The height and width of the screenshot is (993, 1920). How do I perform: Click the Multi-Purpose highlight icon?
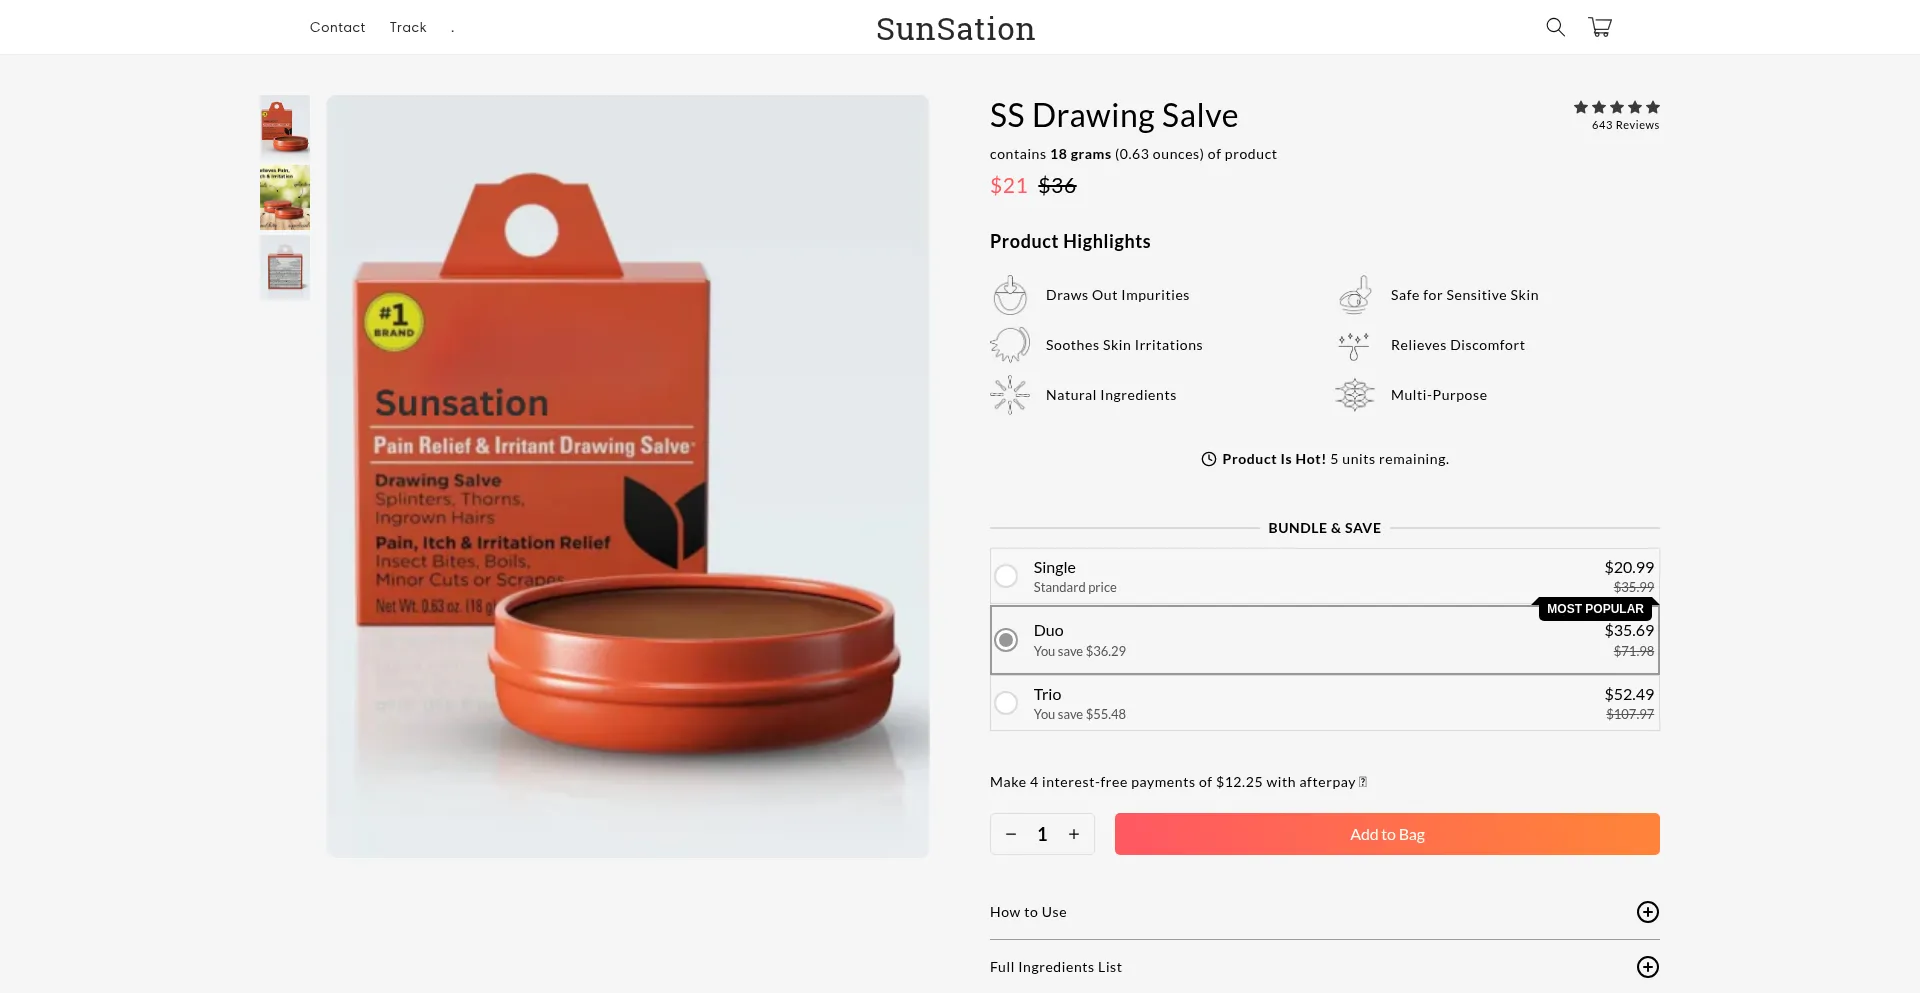click(1355, 395)
